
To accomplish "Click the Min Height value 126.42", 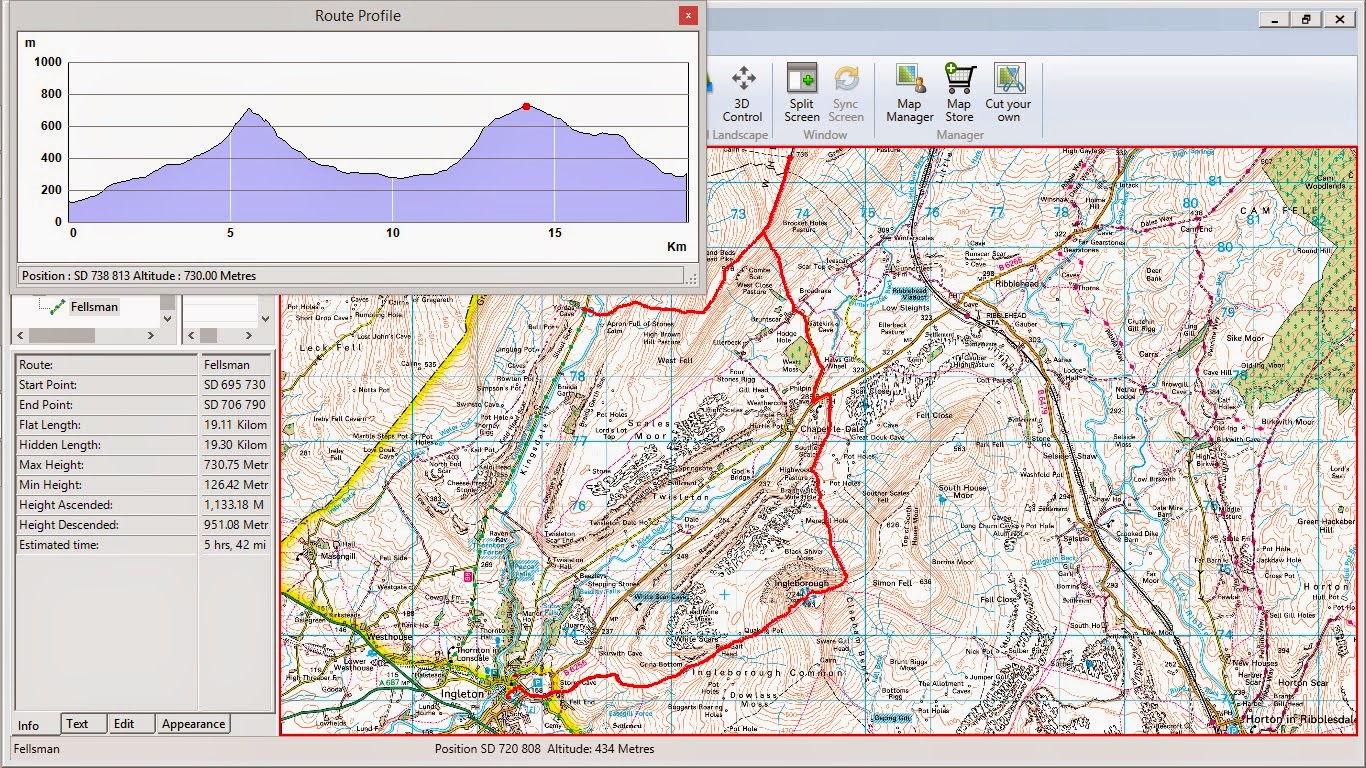I will (235, 485).
